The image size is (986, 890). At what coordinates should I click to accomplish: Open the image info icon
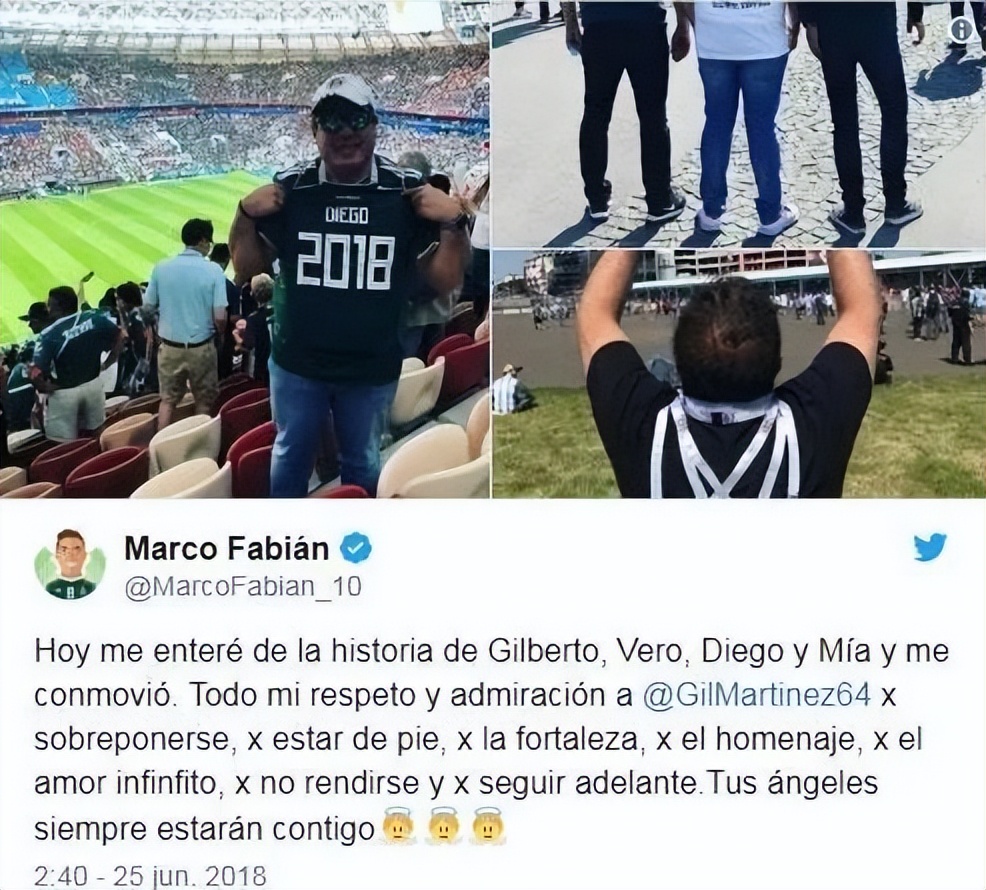point(962,29)
